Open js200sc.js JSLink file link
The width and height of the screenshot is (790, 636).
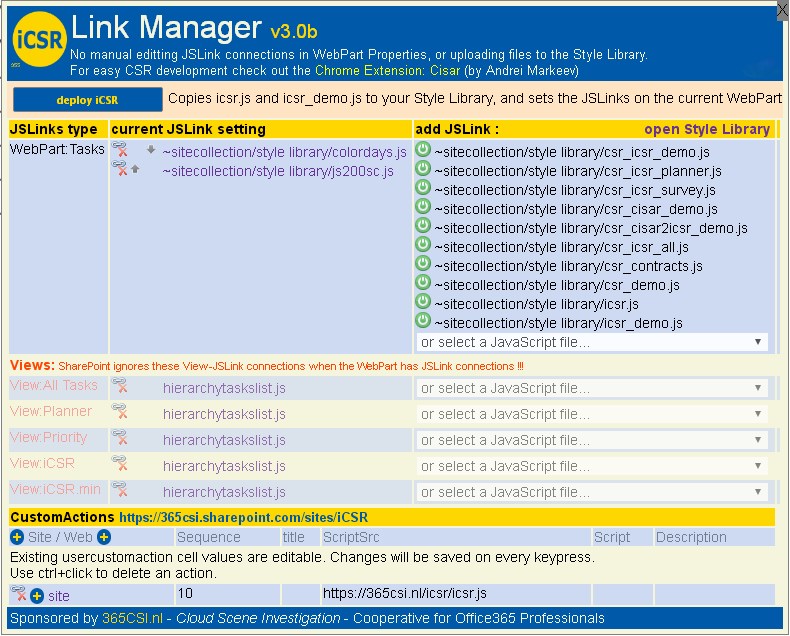278,171
